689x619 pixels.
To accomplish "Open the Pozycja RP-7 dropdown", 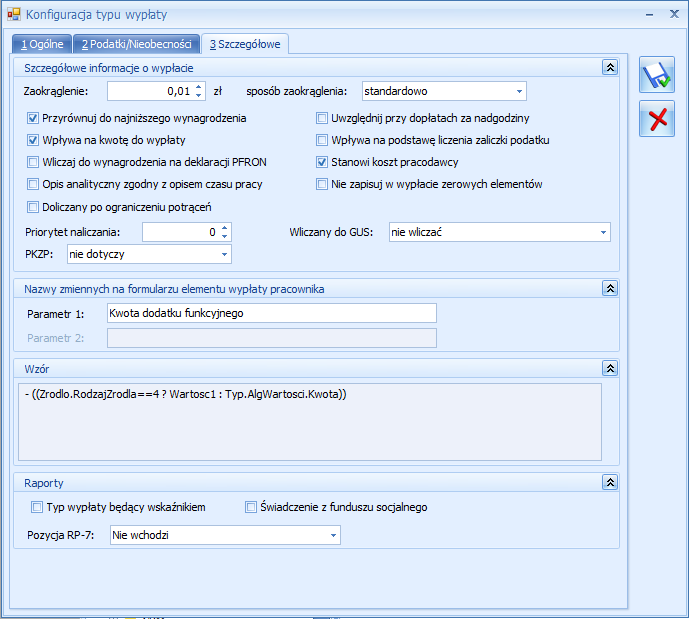I will 333,535.
